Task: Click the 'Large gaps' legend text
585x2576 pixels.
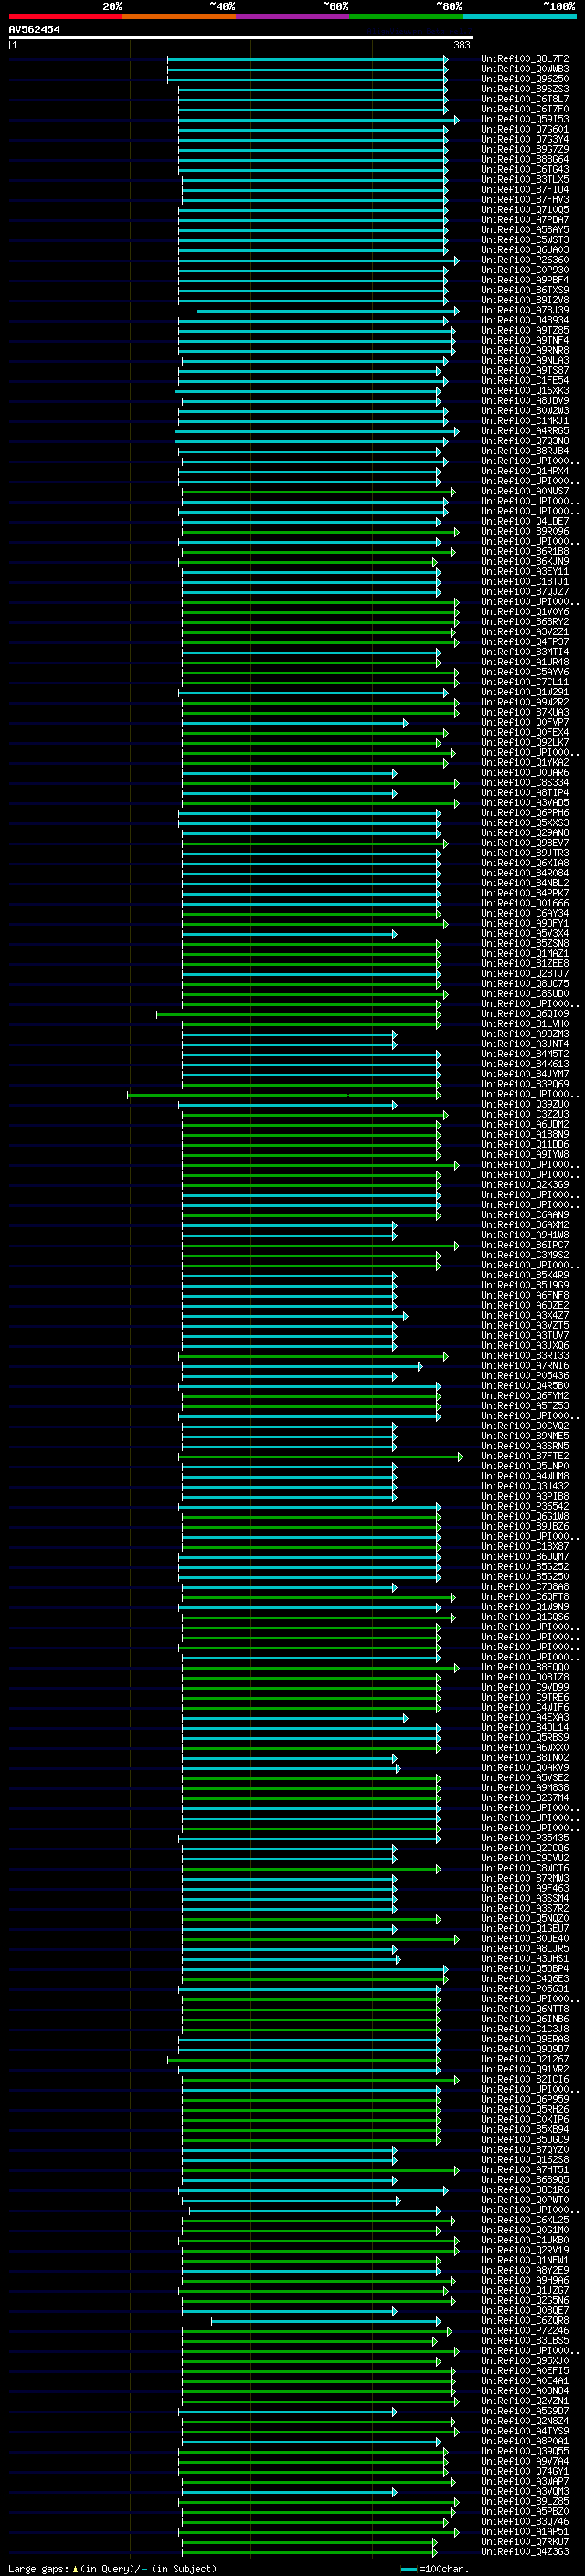Action: pos(40,2568)
